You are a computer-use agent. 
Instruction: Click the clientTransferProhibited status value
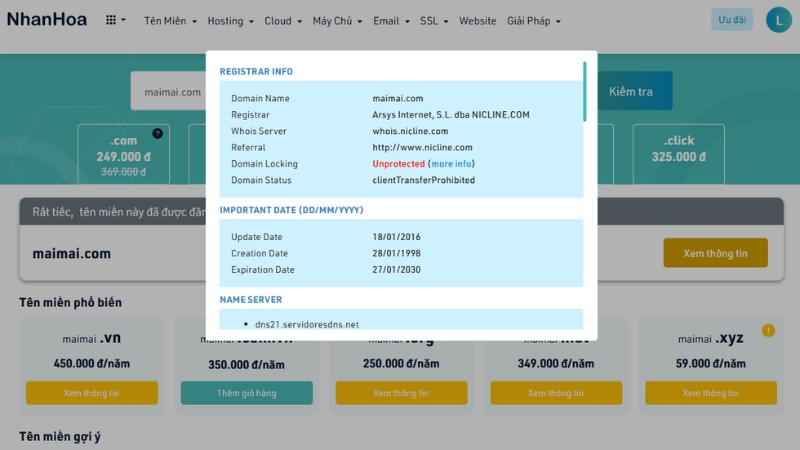[423, 180]
